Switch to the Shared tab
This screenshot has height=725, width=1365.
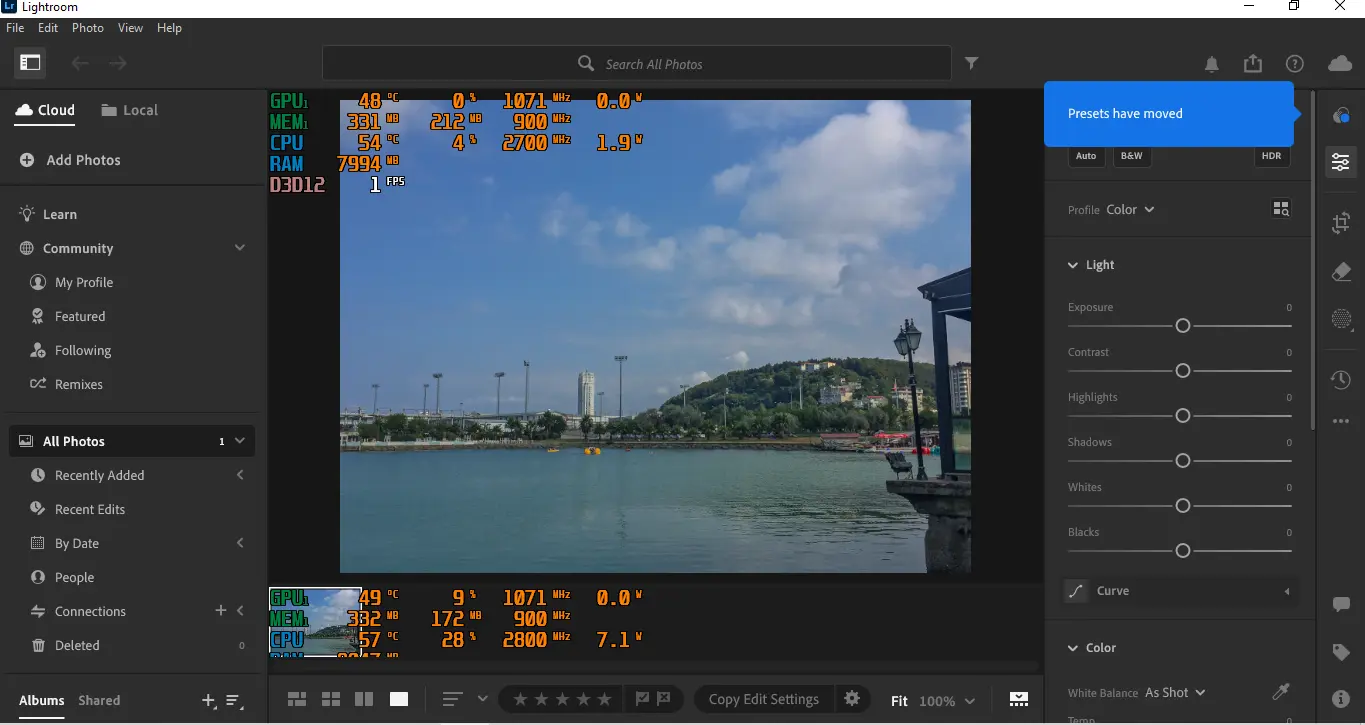99,701
